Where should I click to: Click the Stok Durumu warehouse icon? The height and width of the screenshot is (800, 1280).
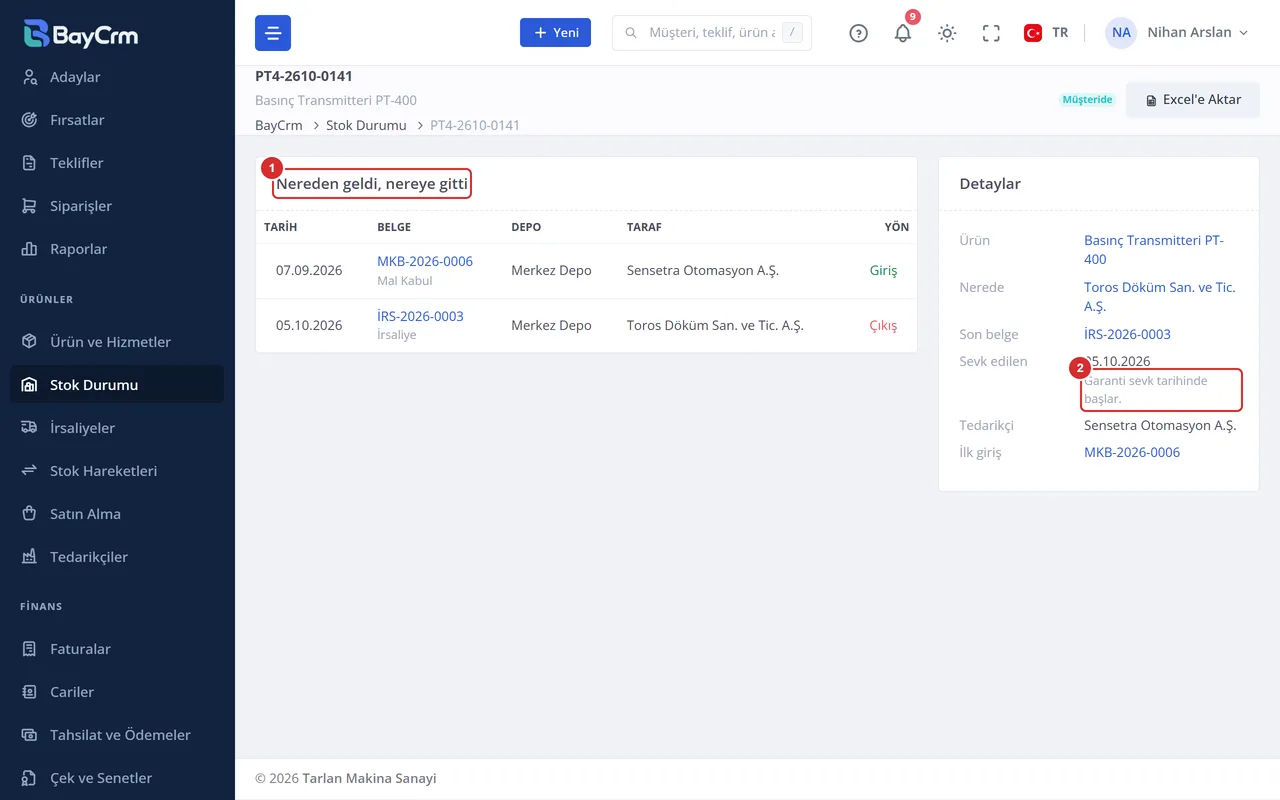coord(30,385)
